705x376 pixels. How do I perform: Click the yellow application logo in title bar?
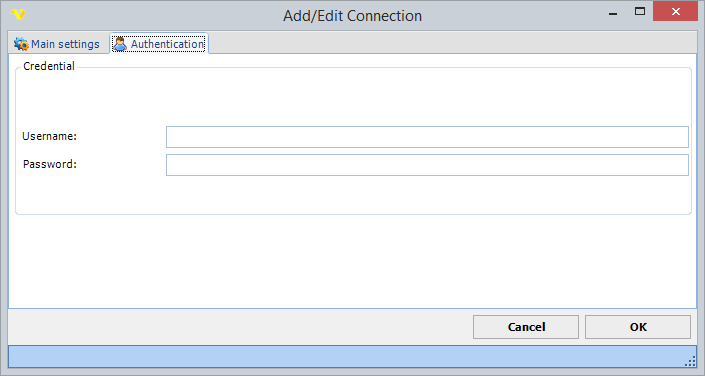tap(18, 14)
